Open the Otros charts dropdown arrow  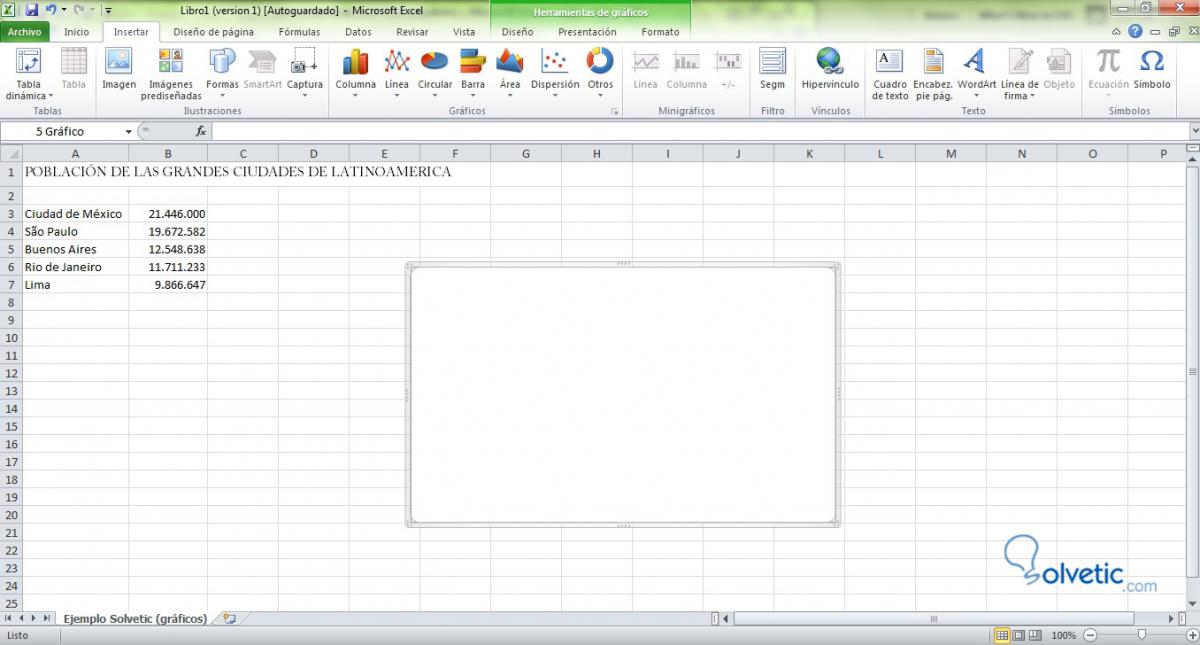tap(600, 97)
